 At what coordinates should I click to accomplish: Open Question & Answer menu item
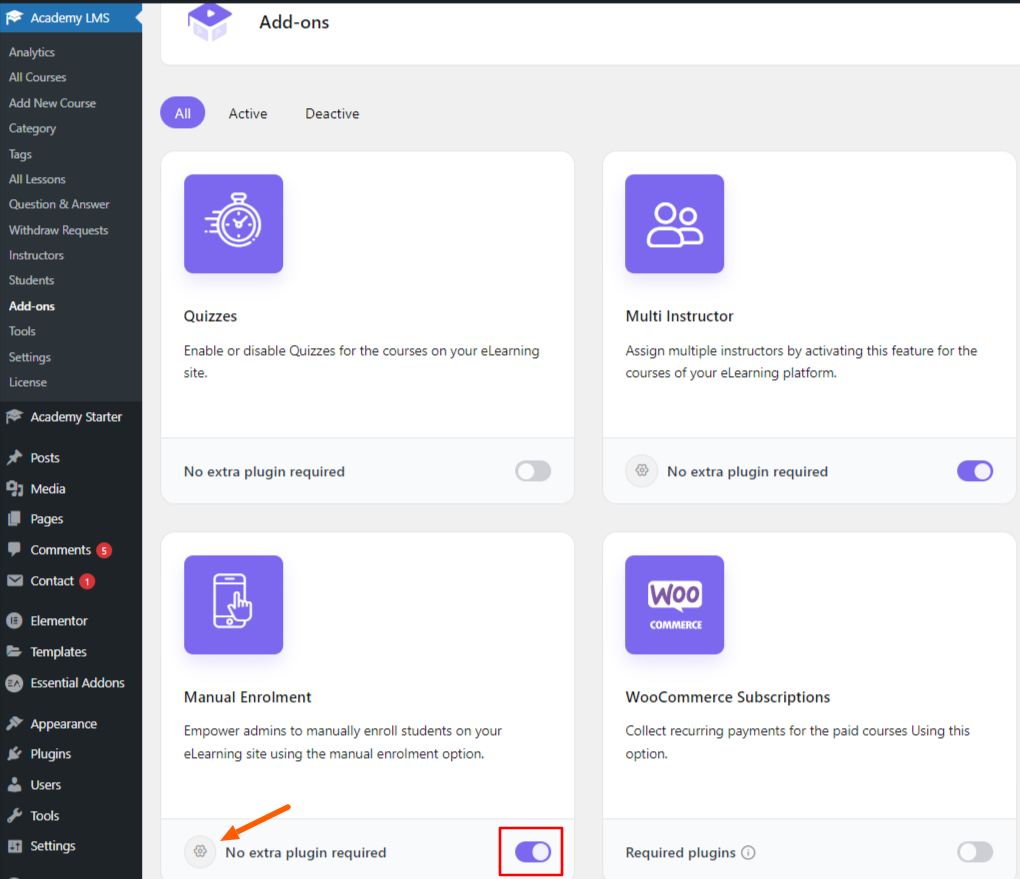[x=59, y=204]
